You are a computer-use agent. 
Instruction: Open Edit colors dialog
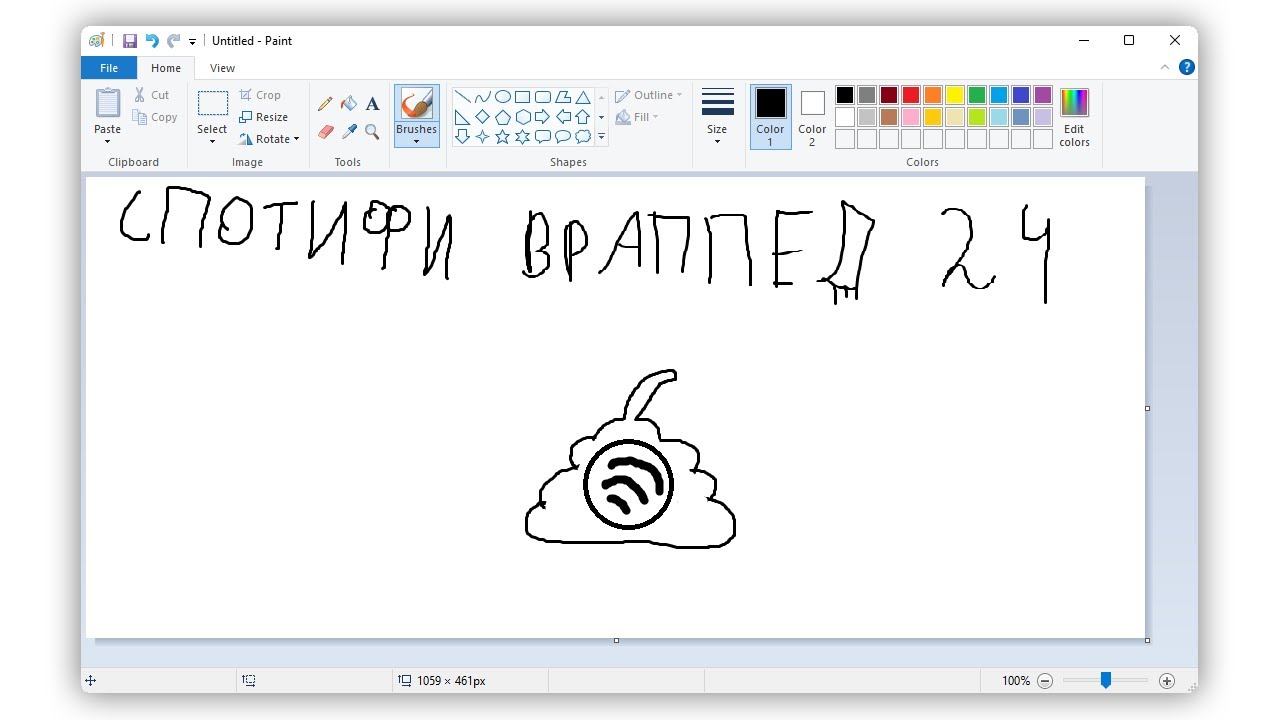(1074, 116)
